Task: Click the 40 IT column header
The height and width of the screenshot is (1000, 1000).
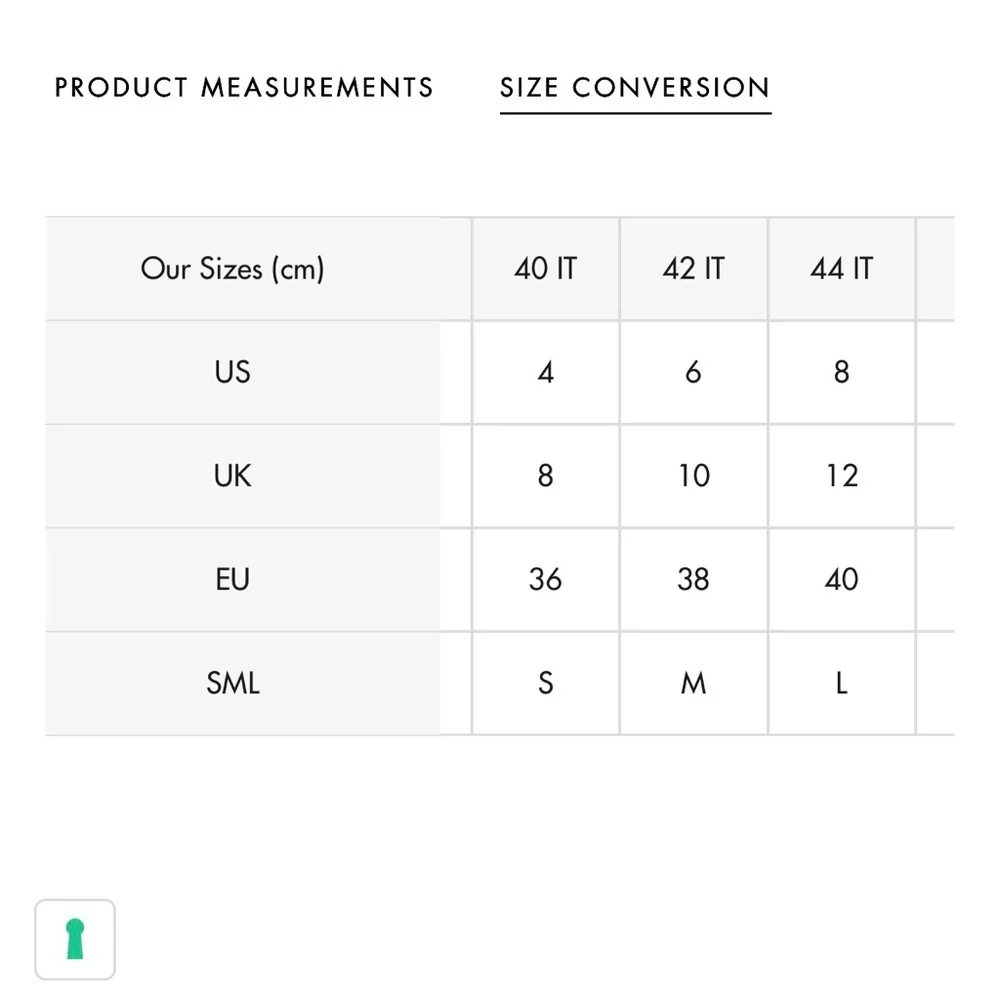Action: point(545,268)
